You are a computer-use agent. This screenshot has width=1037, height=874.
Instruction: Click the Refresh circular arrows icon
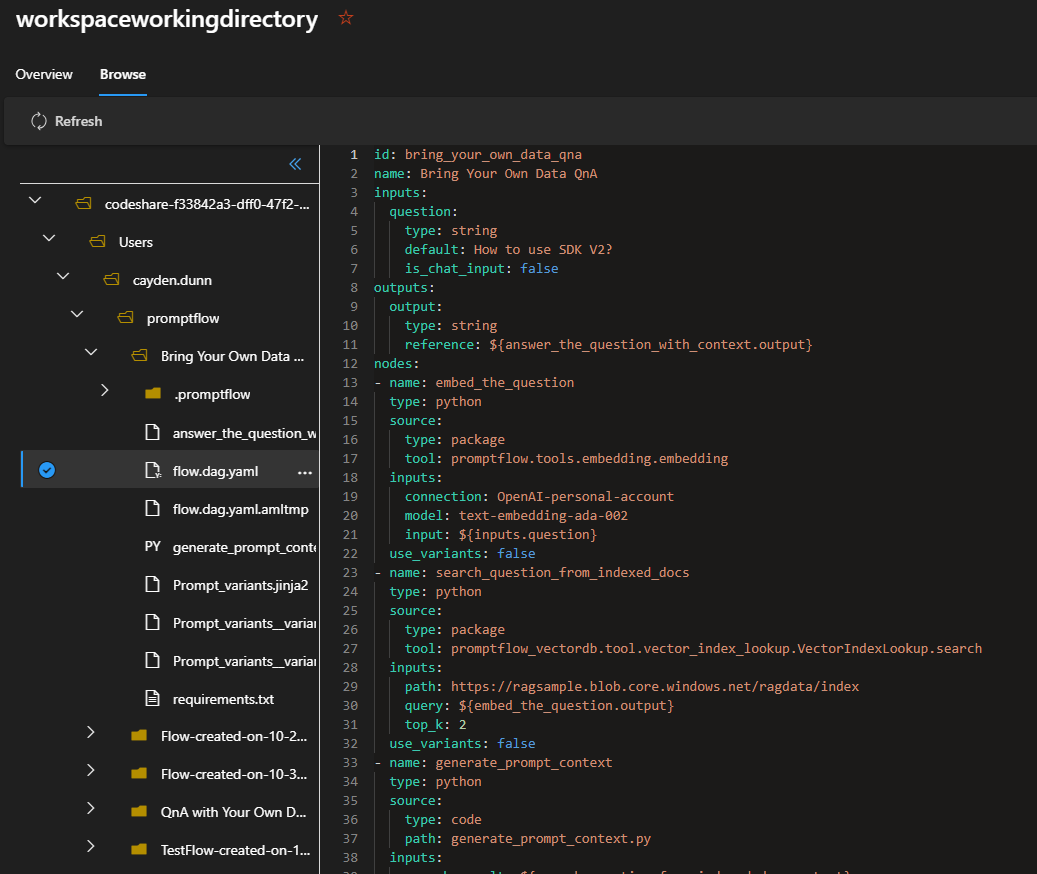pos(39,121)
